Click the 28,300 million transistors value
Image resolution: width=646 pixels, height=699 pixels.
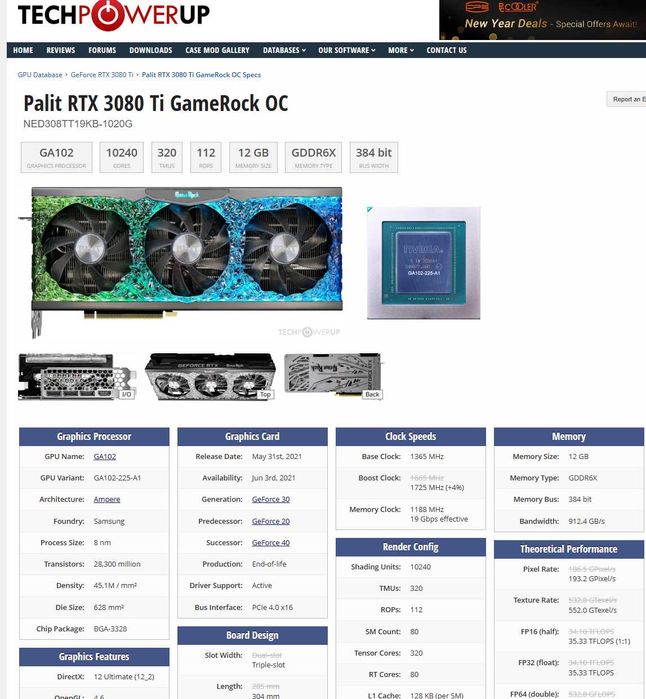coord(117,564)
